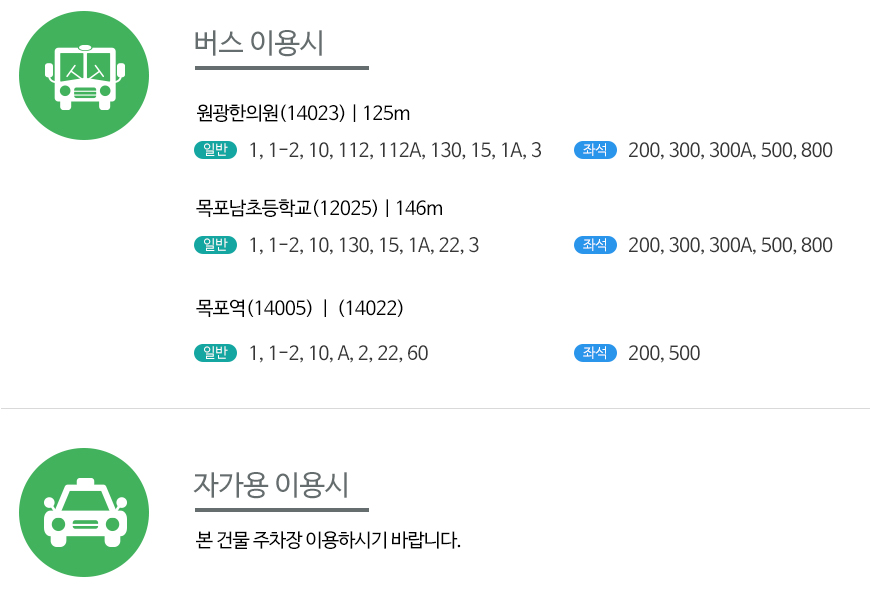Image resolution: width=870 pixels, height=610 pixels.
Task: Click the 목포역 seat bus list 200, 500
Action: pos(664,354)
